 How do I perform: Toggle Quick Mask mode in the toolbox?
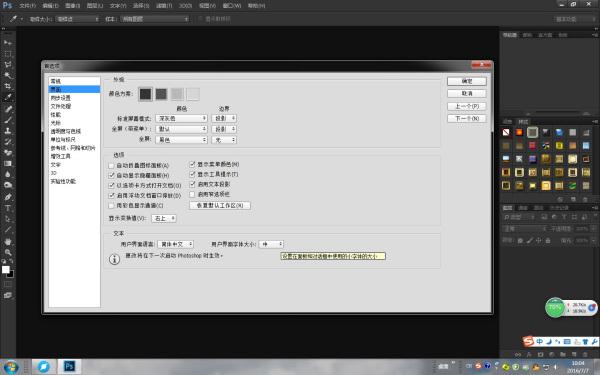8,284
